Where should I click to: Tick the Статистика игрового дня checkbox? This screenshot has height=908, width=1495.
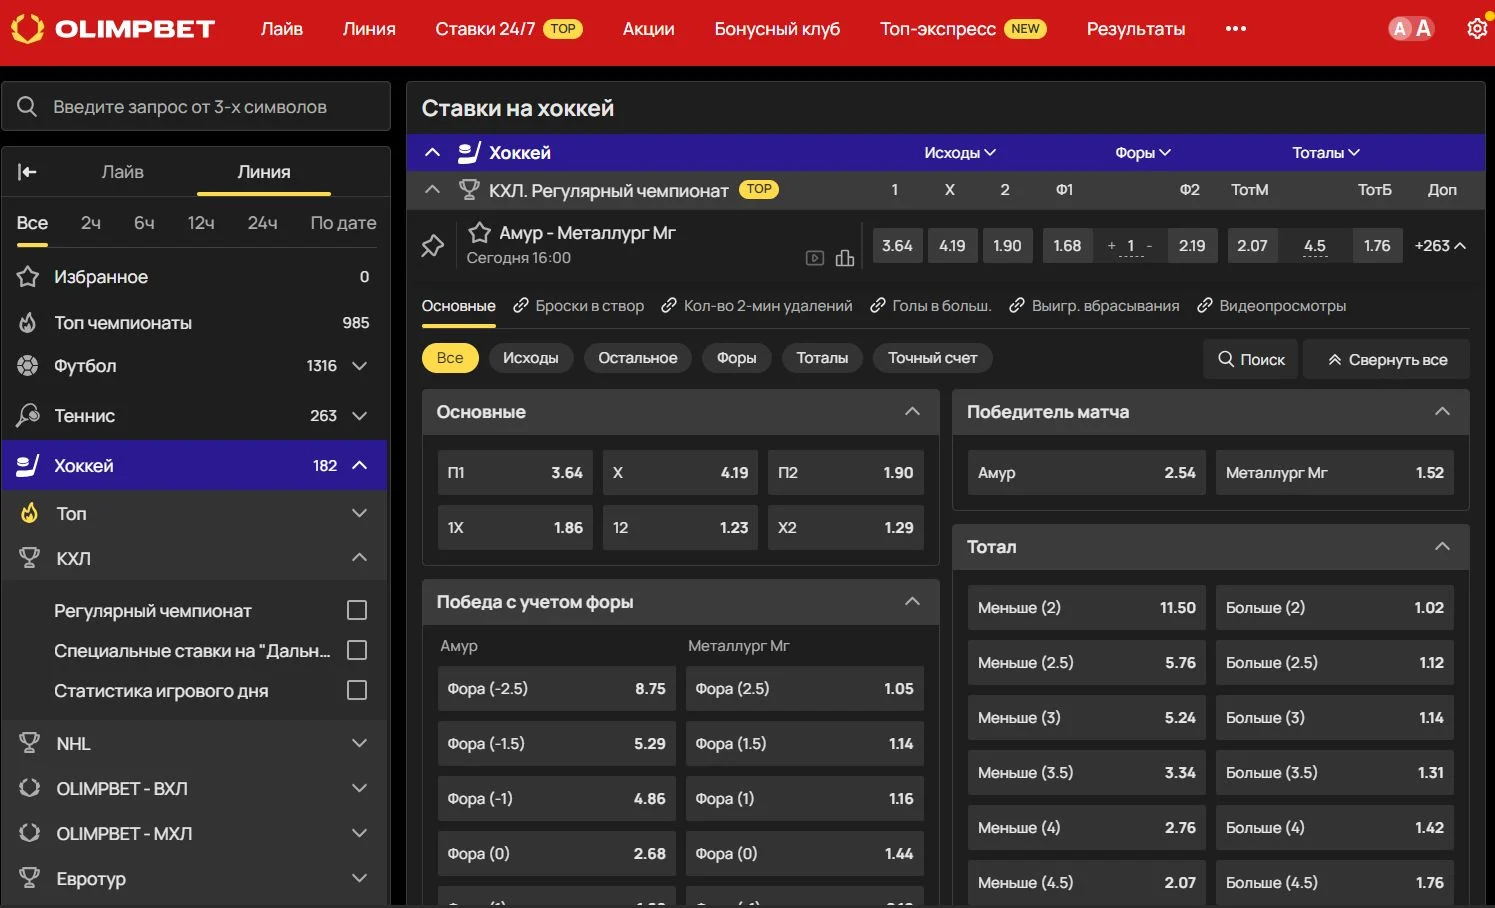click(x=356, y=690)
